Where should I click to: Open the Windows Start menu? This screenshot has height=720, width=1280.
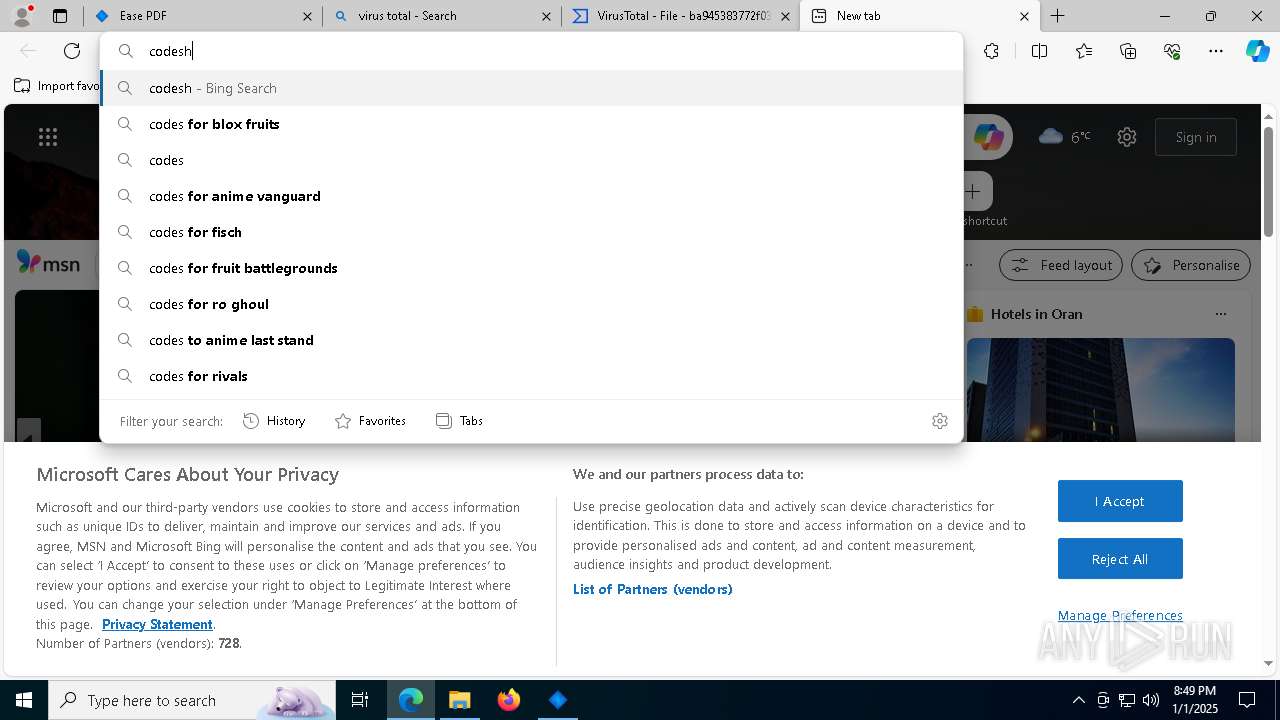pyautogui.click(x=24, y=700)
